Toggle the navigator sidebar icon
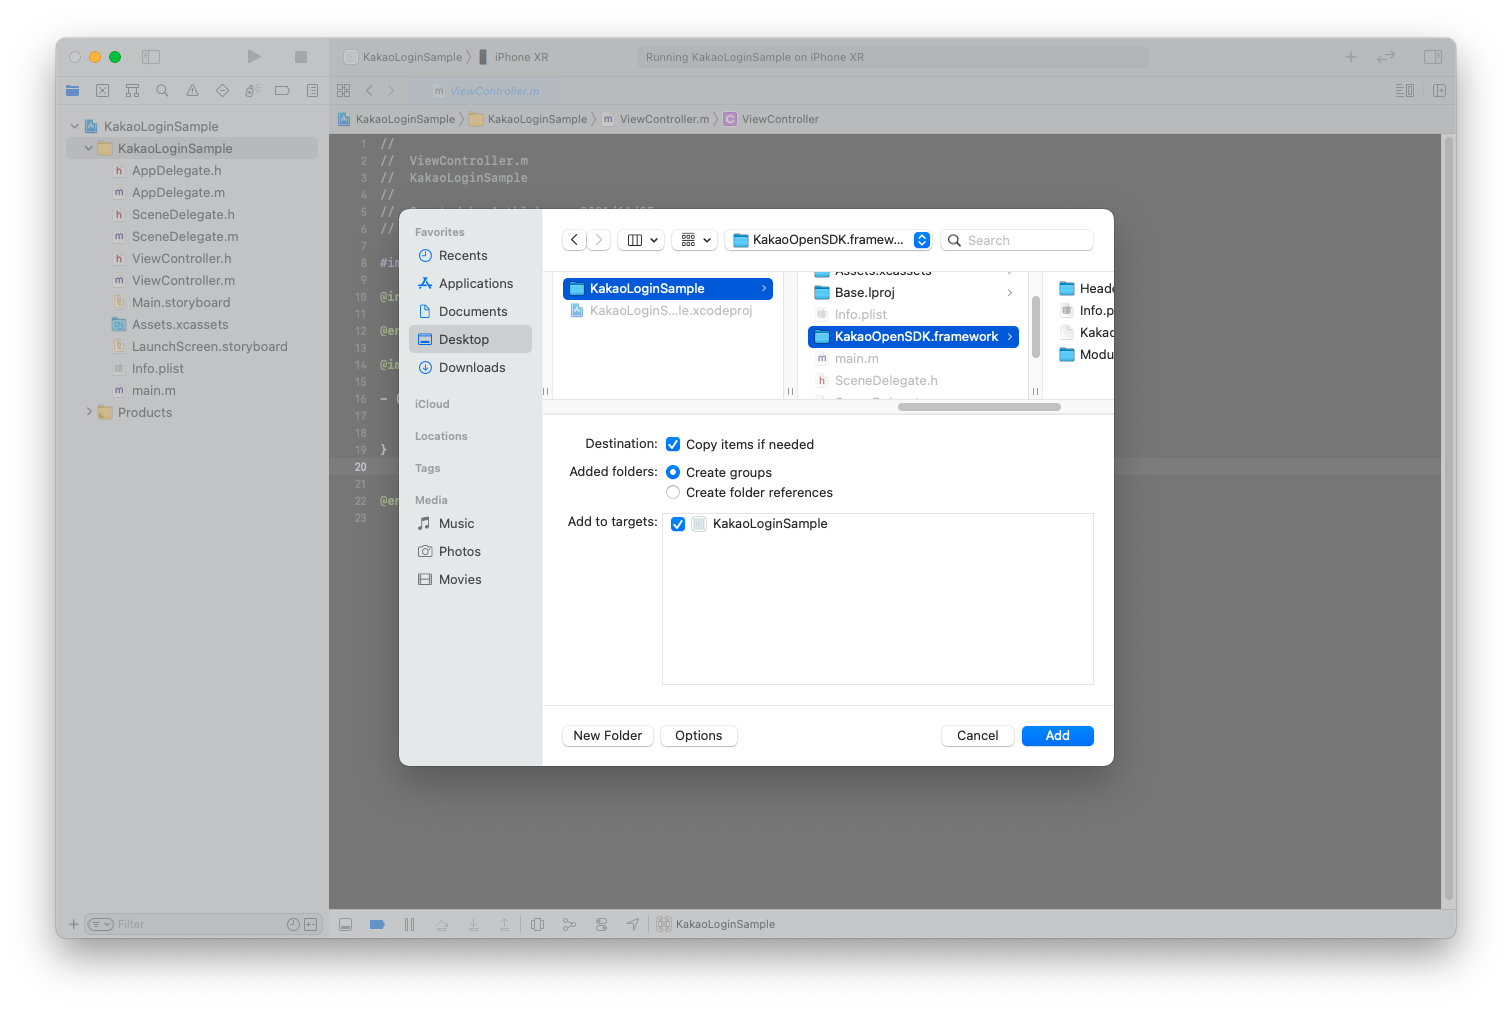 [x=151, y=57]
